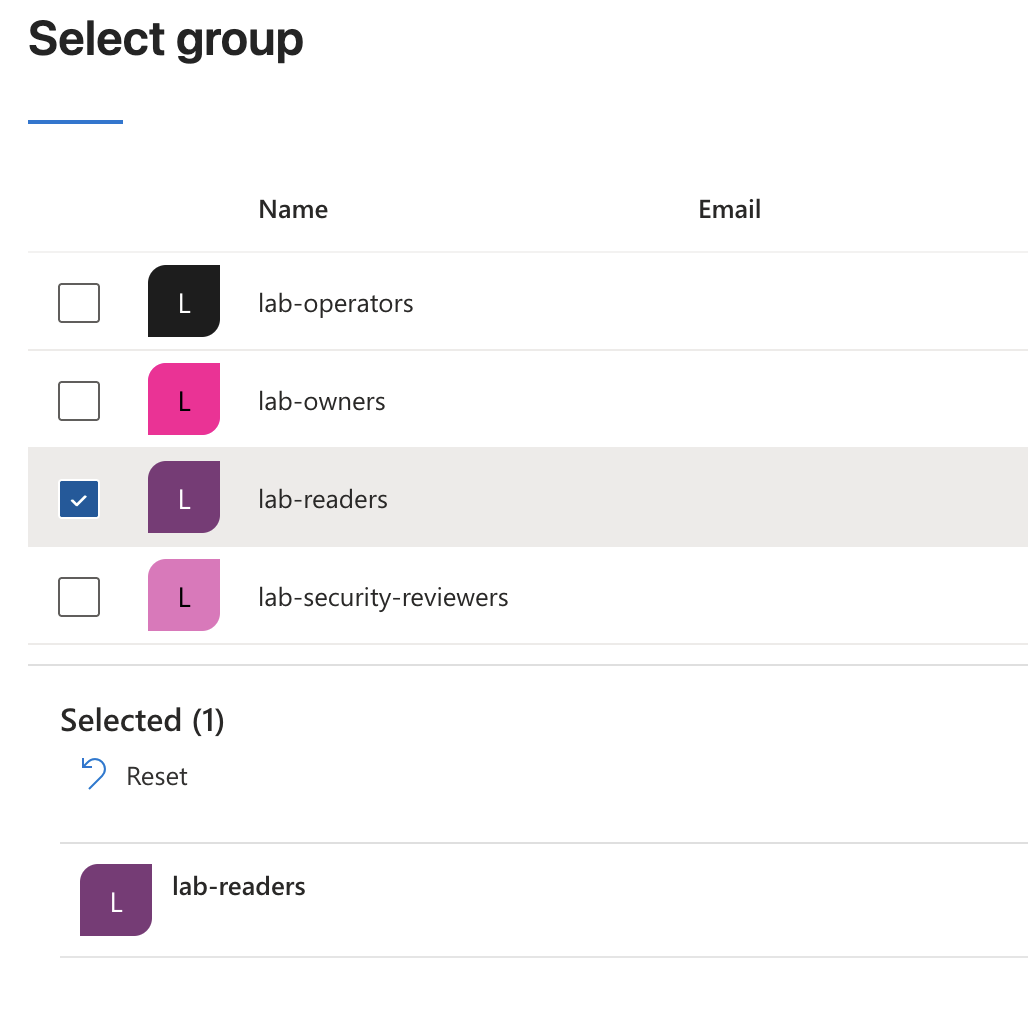Viewport: 1028px width, 1016px height.
Task: Check the lab-operators checkbox
Action: pos(79,303)
